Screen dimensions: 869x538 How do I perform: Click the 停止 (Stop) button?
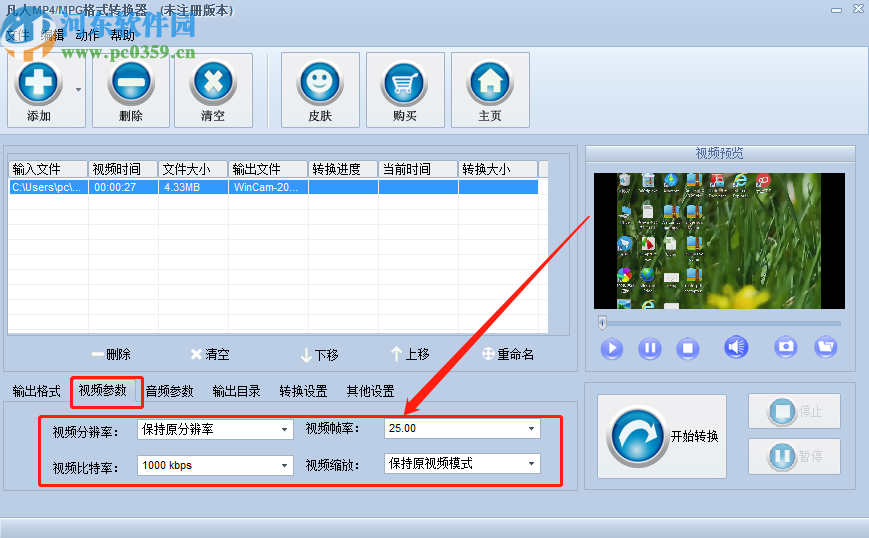coord(794,411)
